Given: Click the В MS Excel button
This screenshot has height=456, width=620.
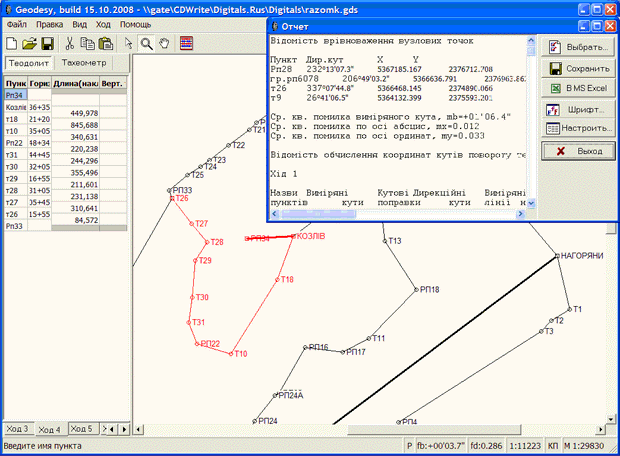Looking at the screenshot, I should [x=578, y=88].
